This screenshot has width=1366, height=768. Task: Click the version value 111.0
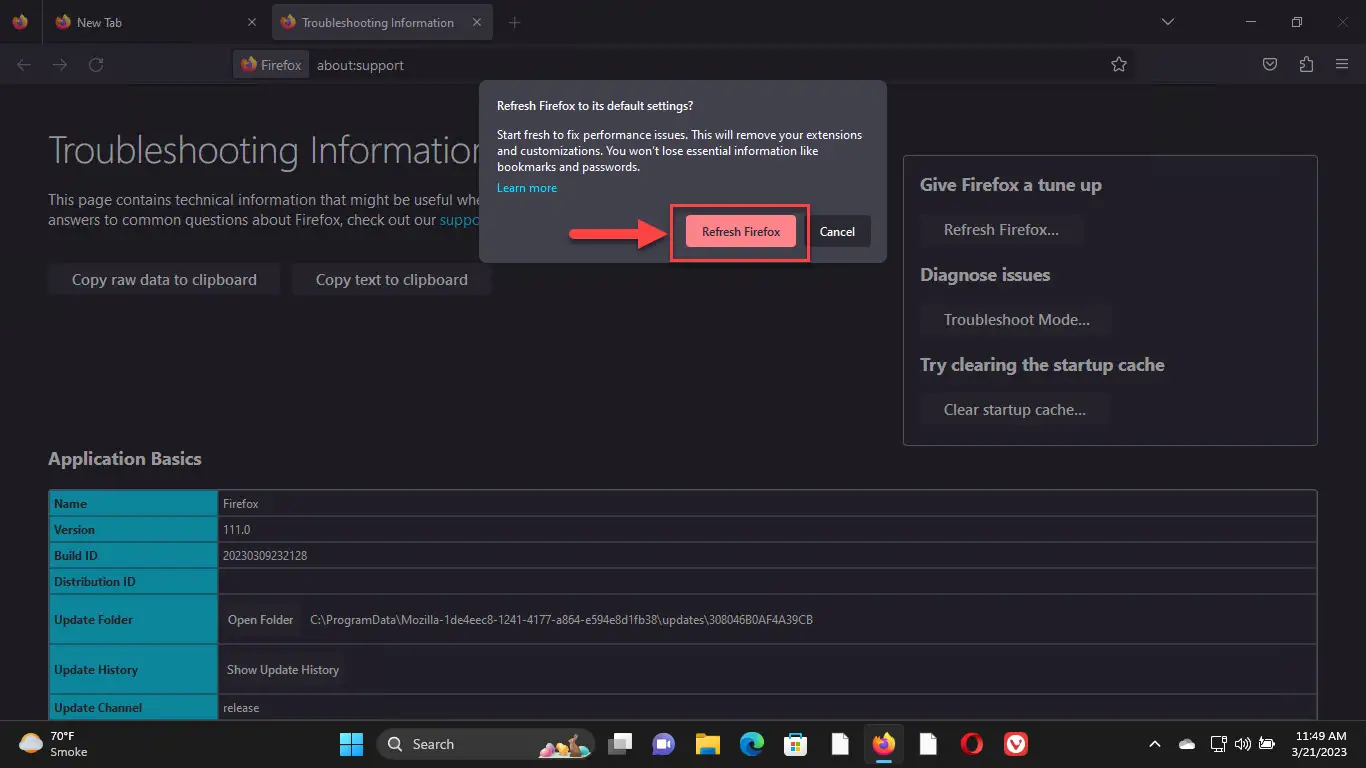pos(237,530)
